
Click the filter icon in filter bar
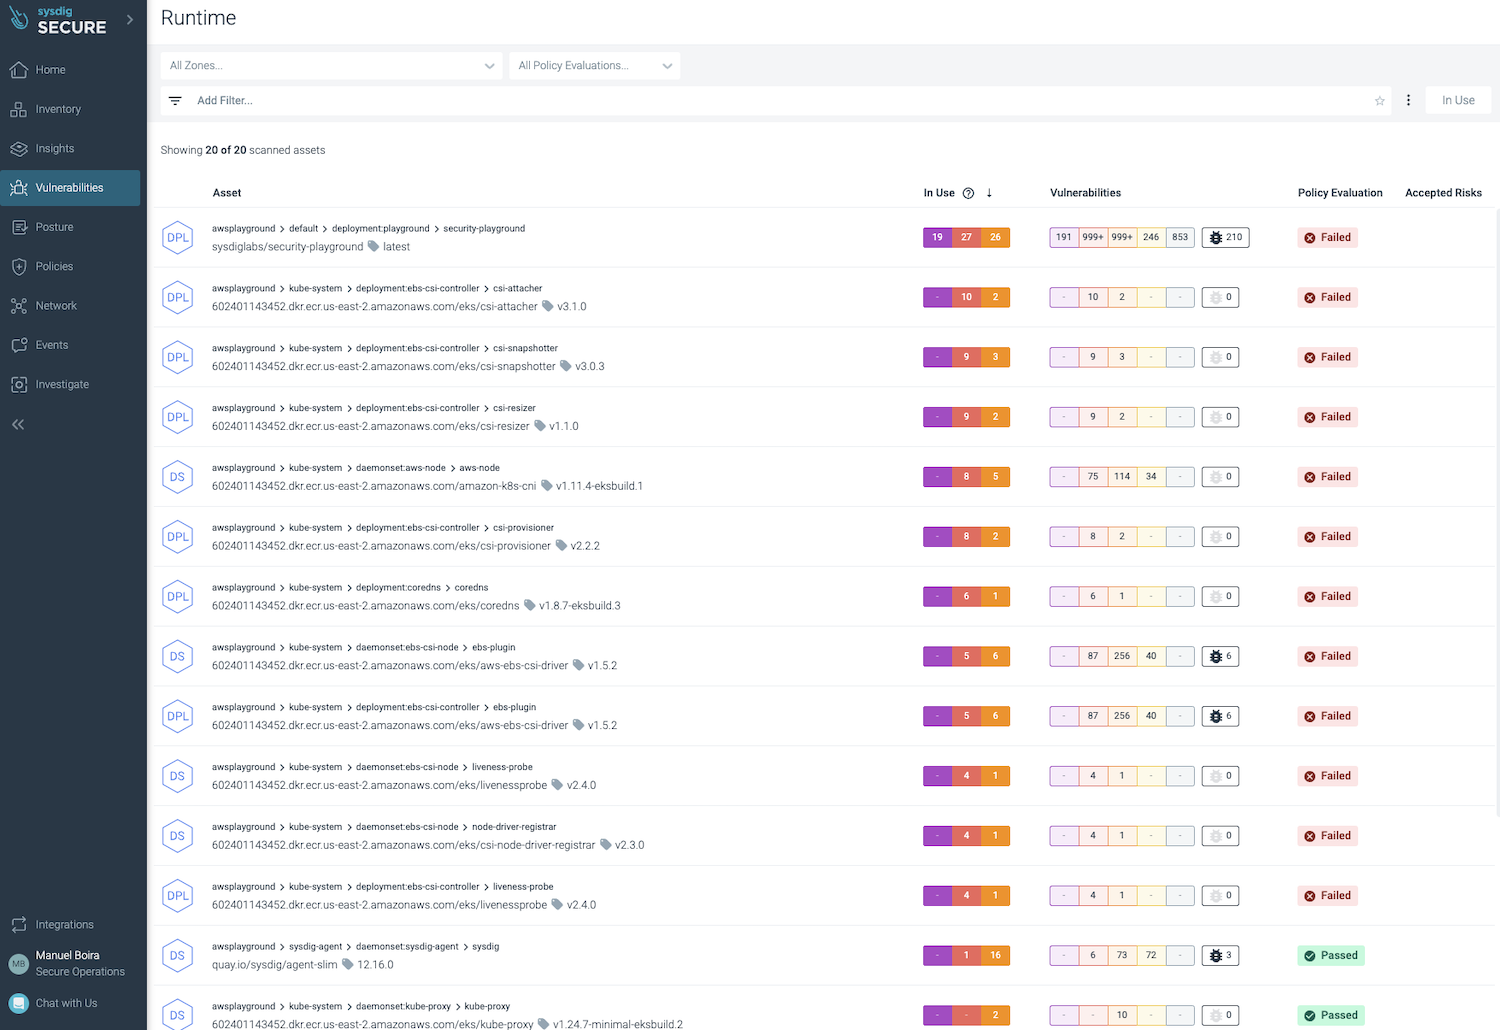175,101
